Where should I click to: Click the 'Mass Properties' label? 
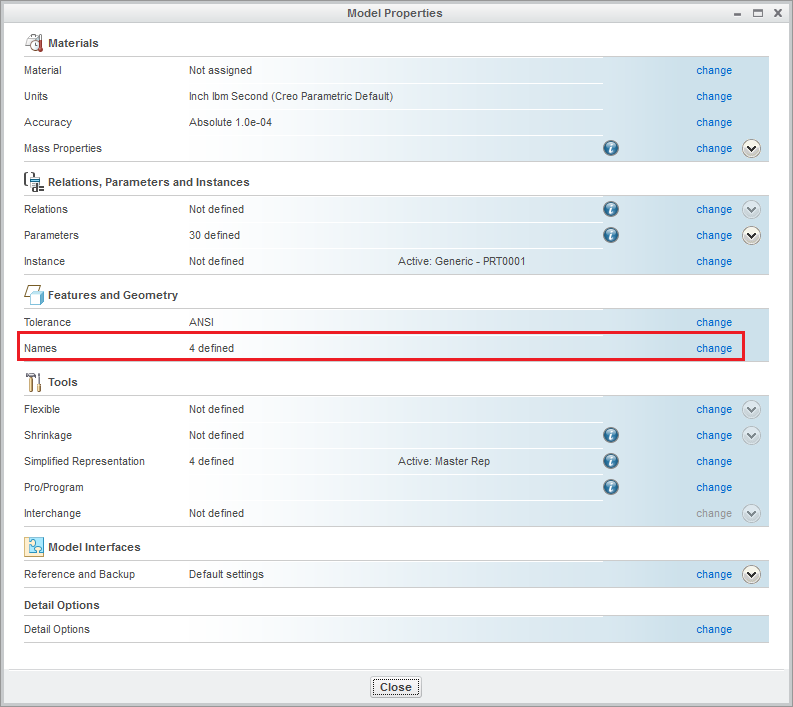click(x=63, y=148)
